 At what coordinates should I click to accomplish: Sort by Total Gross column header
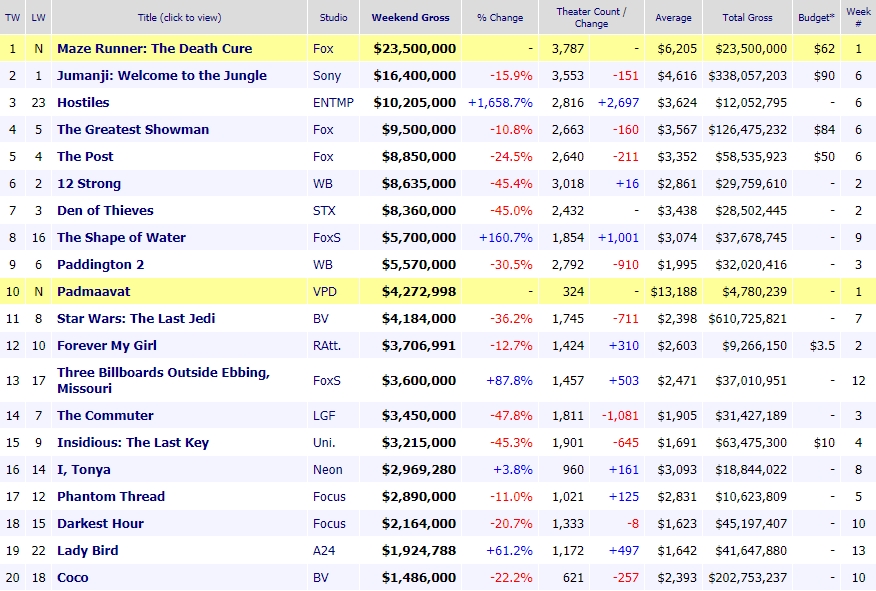[x=748, y=17]
